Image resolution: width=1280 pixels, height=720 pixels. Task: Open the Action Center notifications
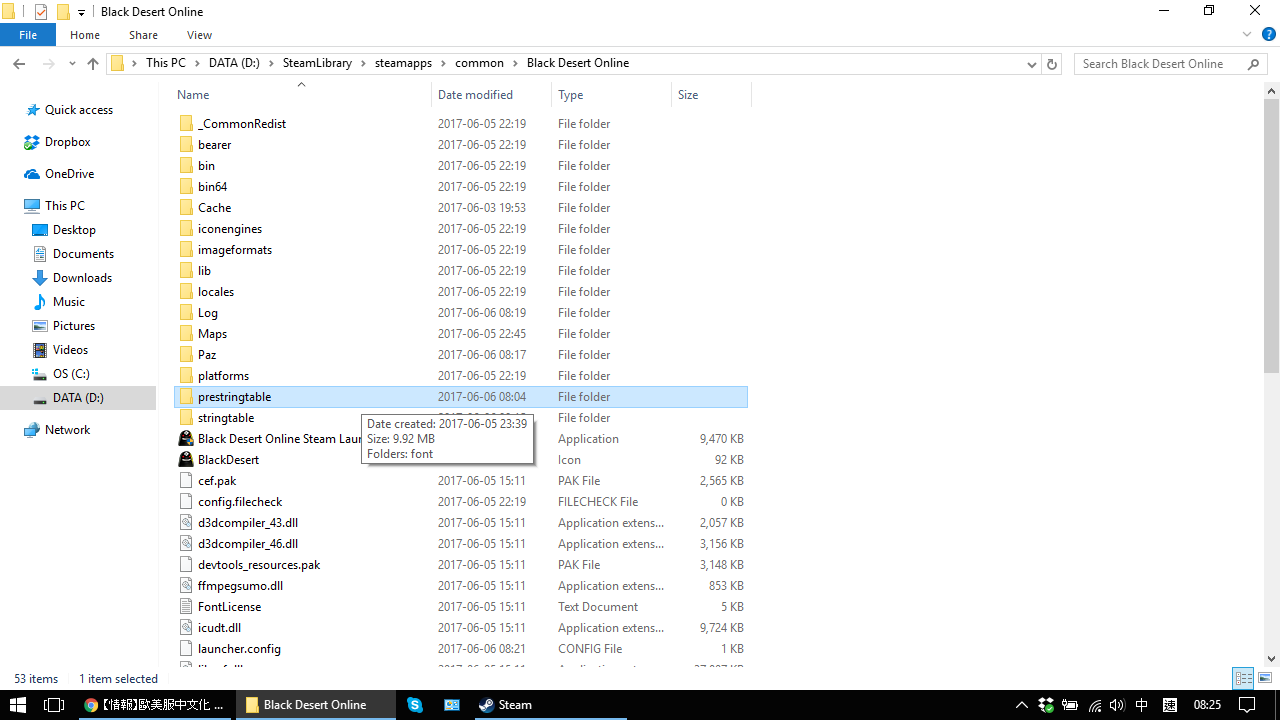pos(1246,705)
